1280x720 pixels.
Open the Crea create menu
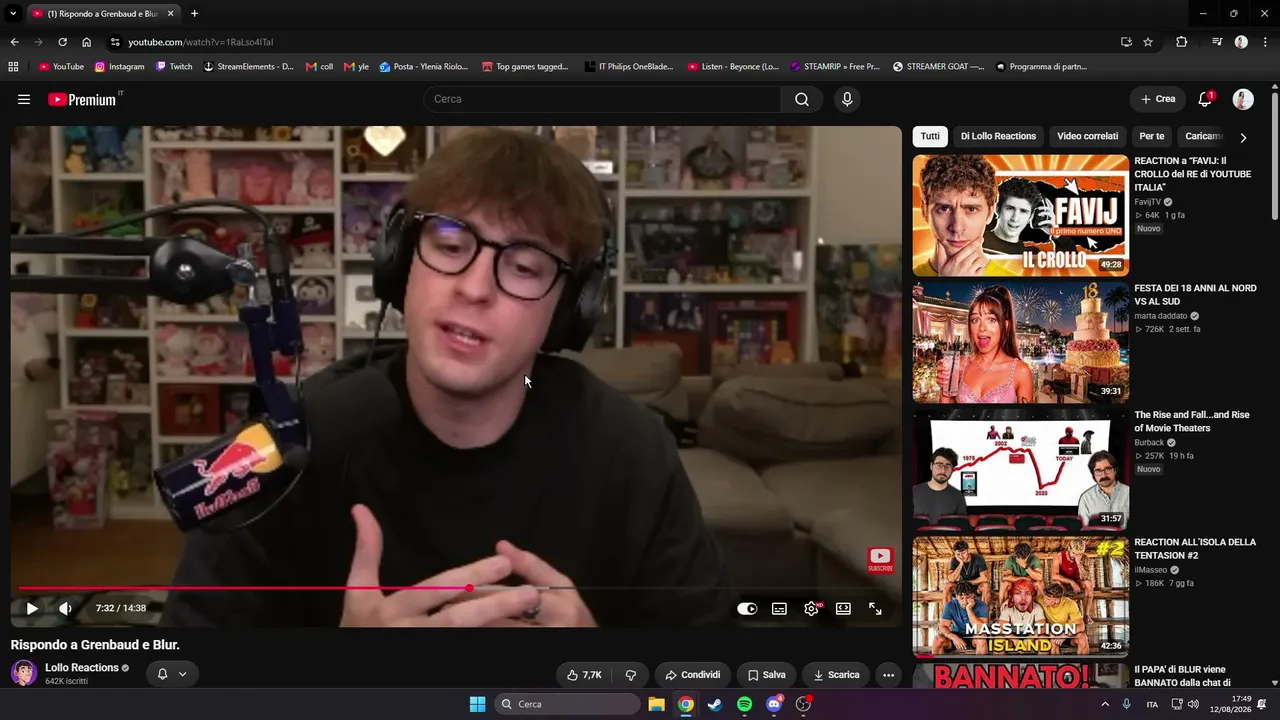coord(1158,99)
